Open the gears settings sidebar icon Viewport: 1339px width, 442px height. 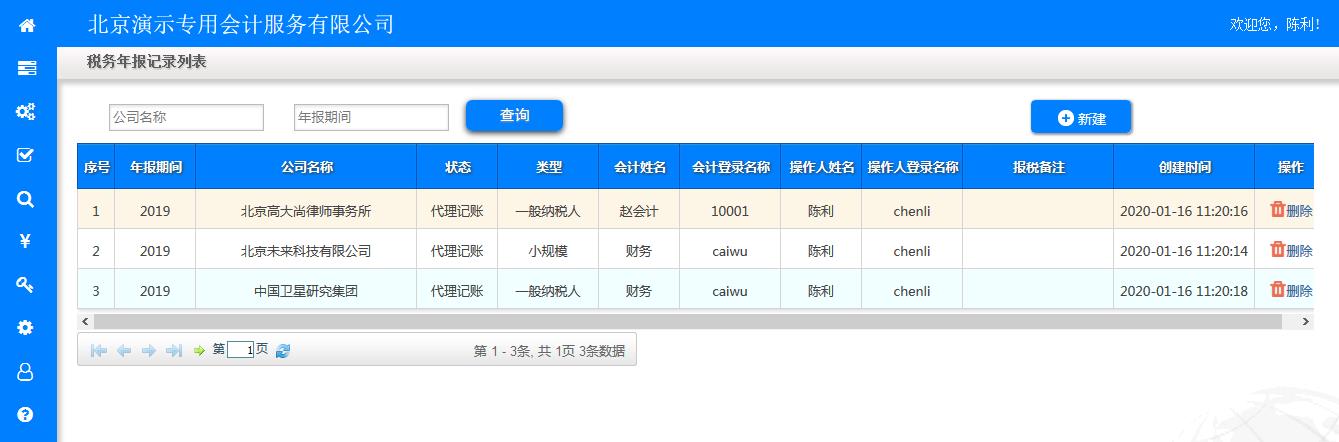pyautogui.click(x=27, y=112)
